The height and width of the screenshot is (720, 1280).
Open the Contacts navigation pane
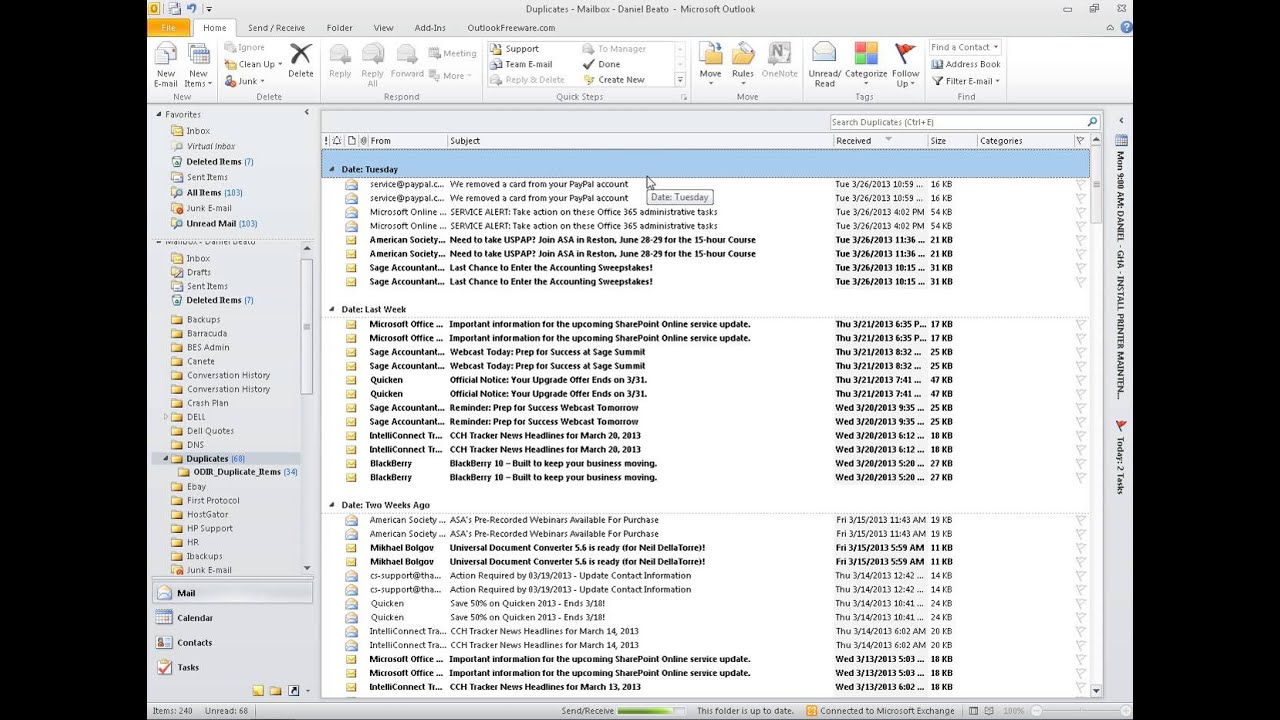click(232, 642)
